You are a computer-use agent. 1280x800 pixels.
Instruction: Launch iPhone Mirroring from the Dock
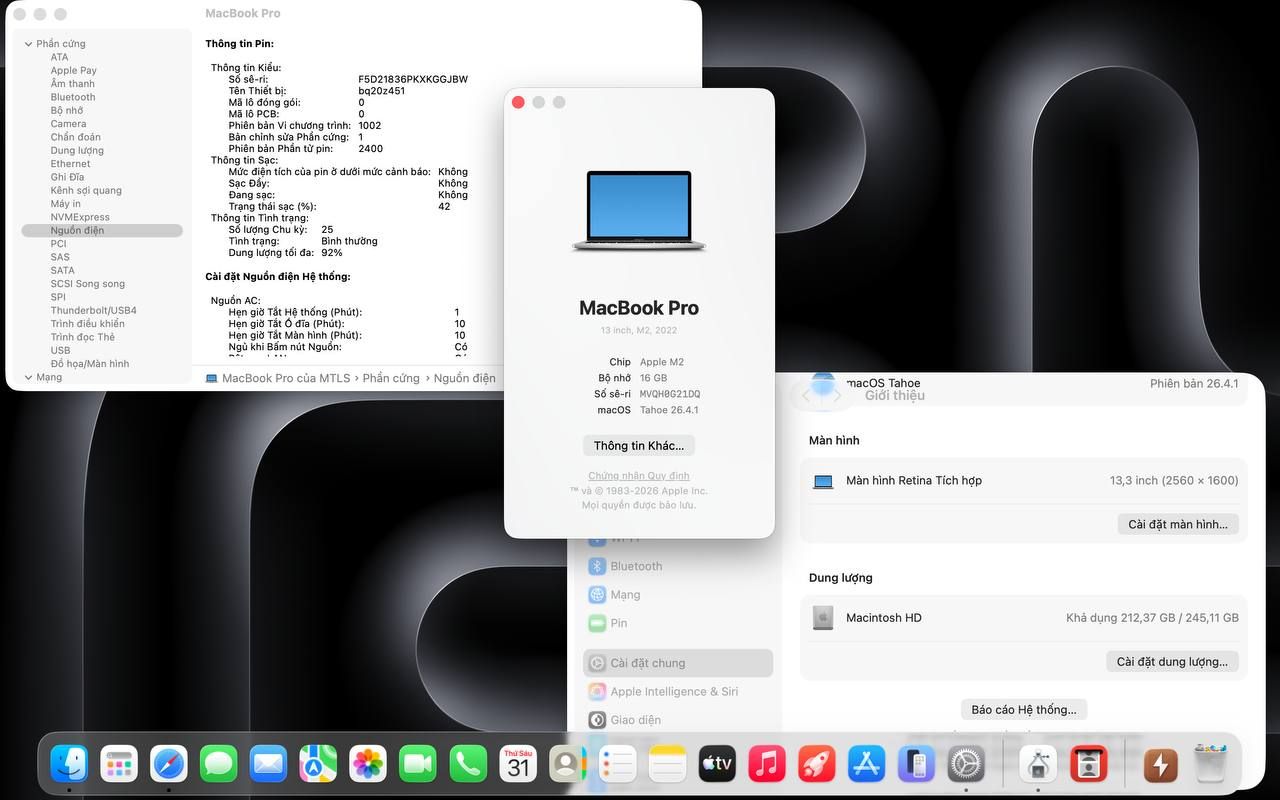pos(917,765)
